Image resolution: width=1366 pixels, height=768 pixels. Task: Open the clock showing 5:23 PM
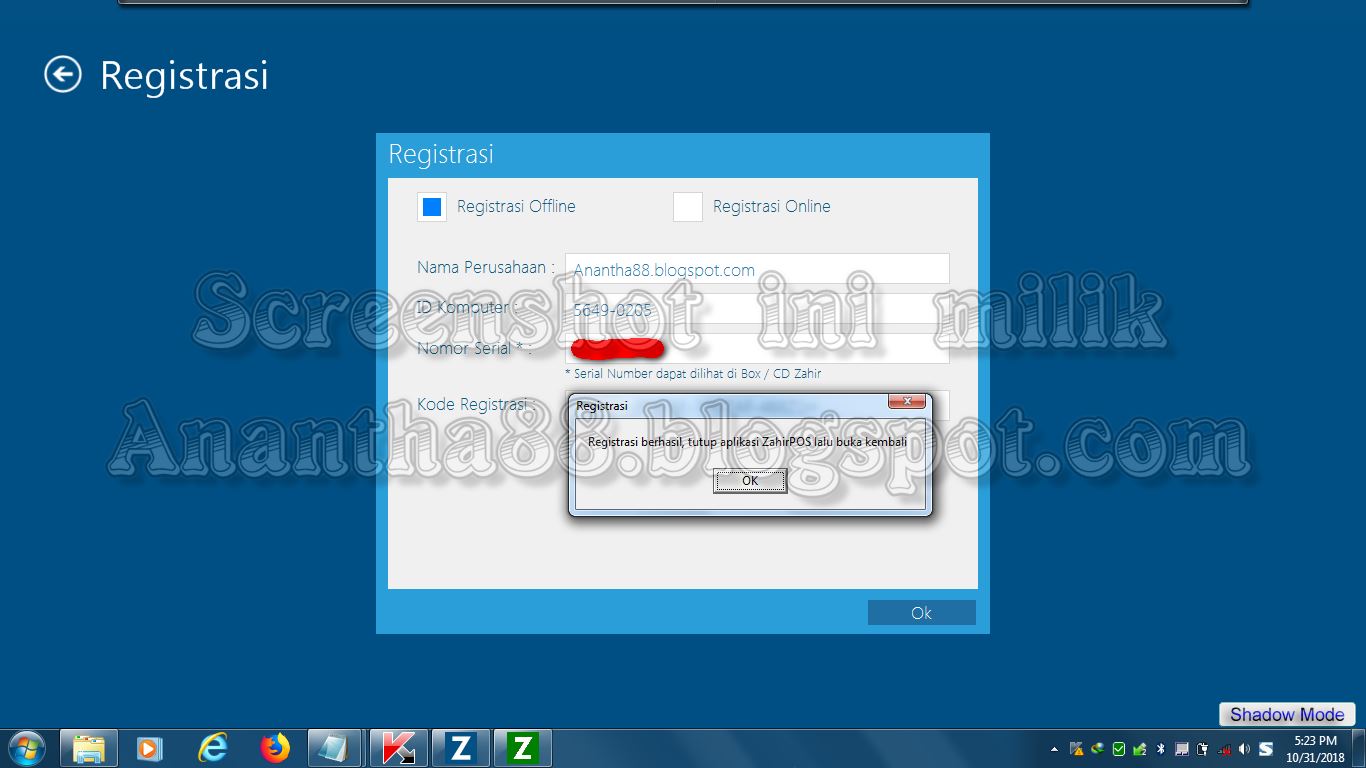(1315, 749)
